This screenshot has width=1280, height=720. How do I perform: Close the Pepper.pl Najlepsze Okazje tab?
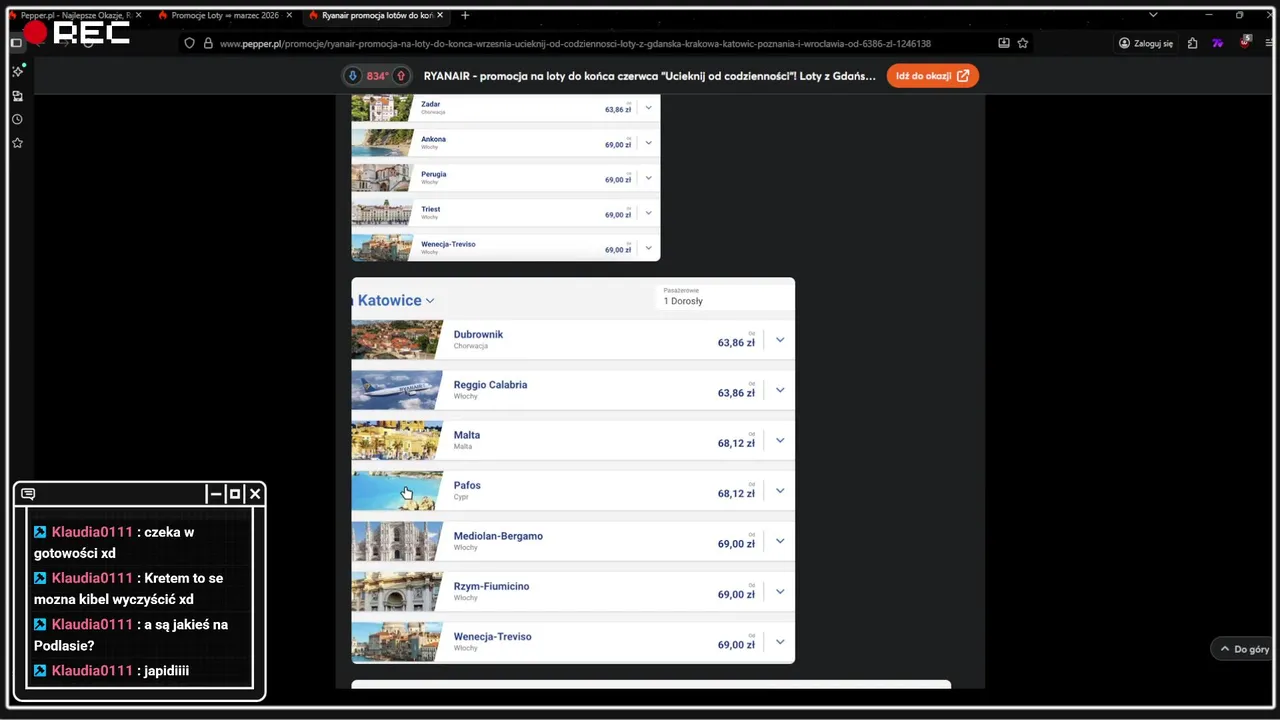[x=137, y=15]
